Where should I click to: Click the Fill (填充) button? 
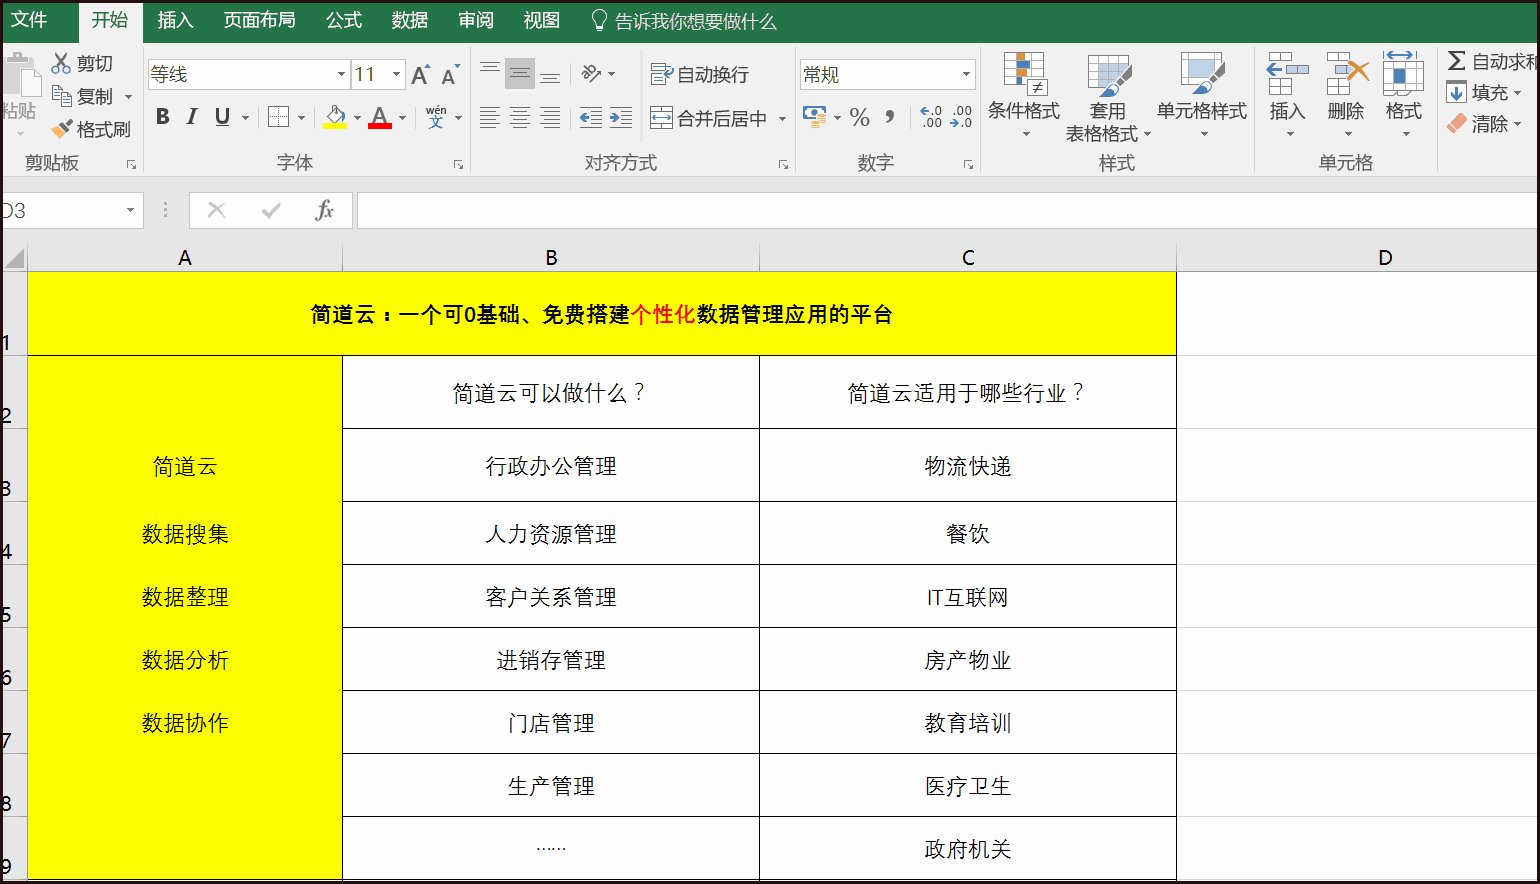tap(1485, 93)
